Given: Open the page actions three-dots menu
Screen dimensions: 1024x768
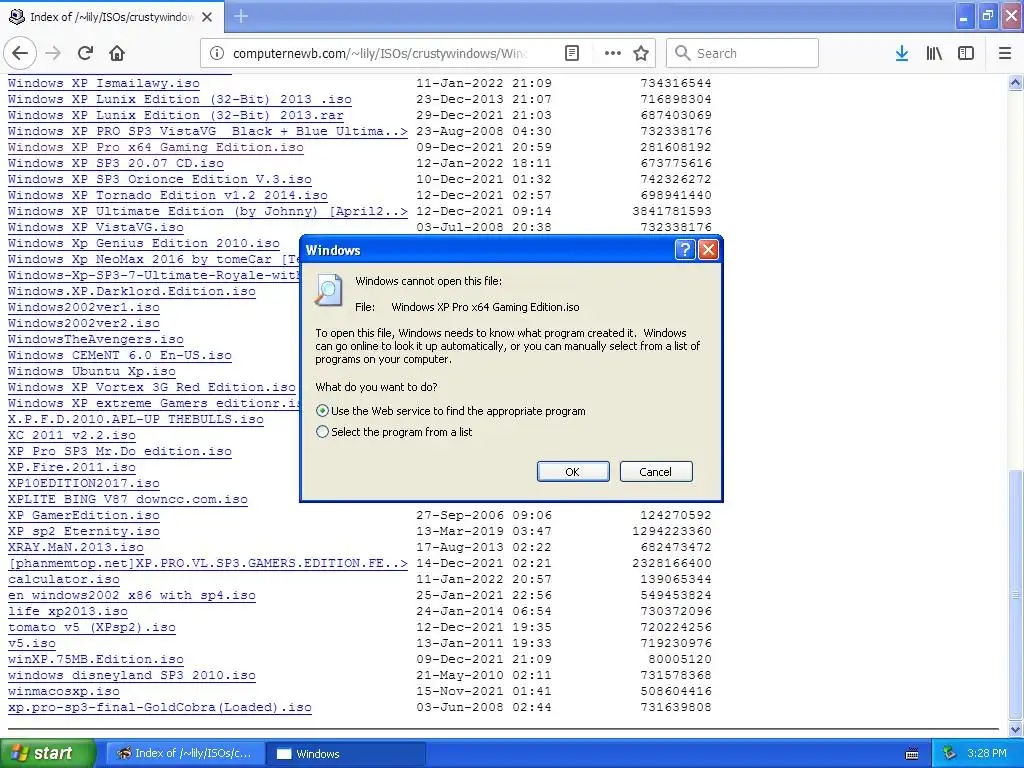Looking at the screenshot, I should pyautogui.click(x=613, y=54).
